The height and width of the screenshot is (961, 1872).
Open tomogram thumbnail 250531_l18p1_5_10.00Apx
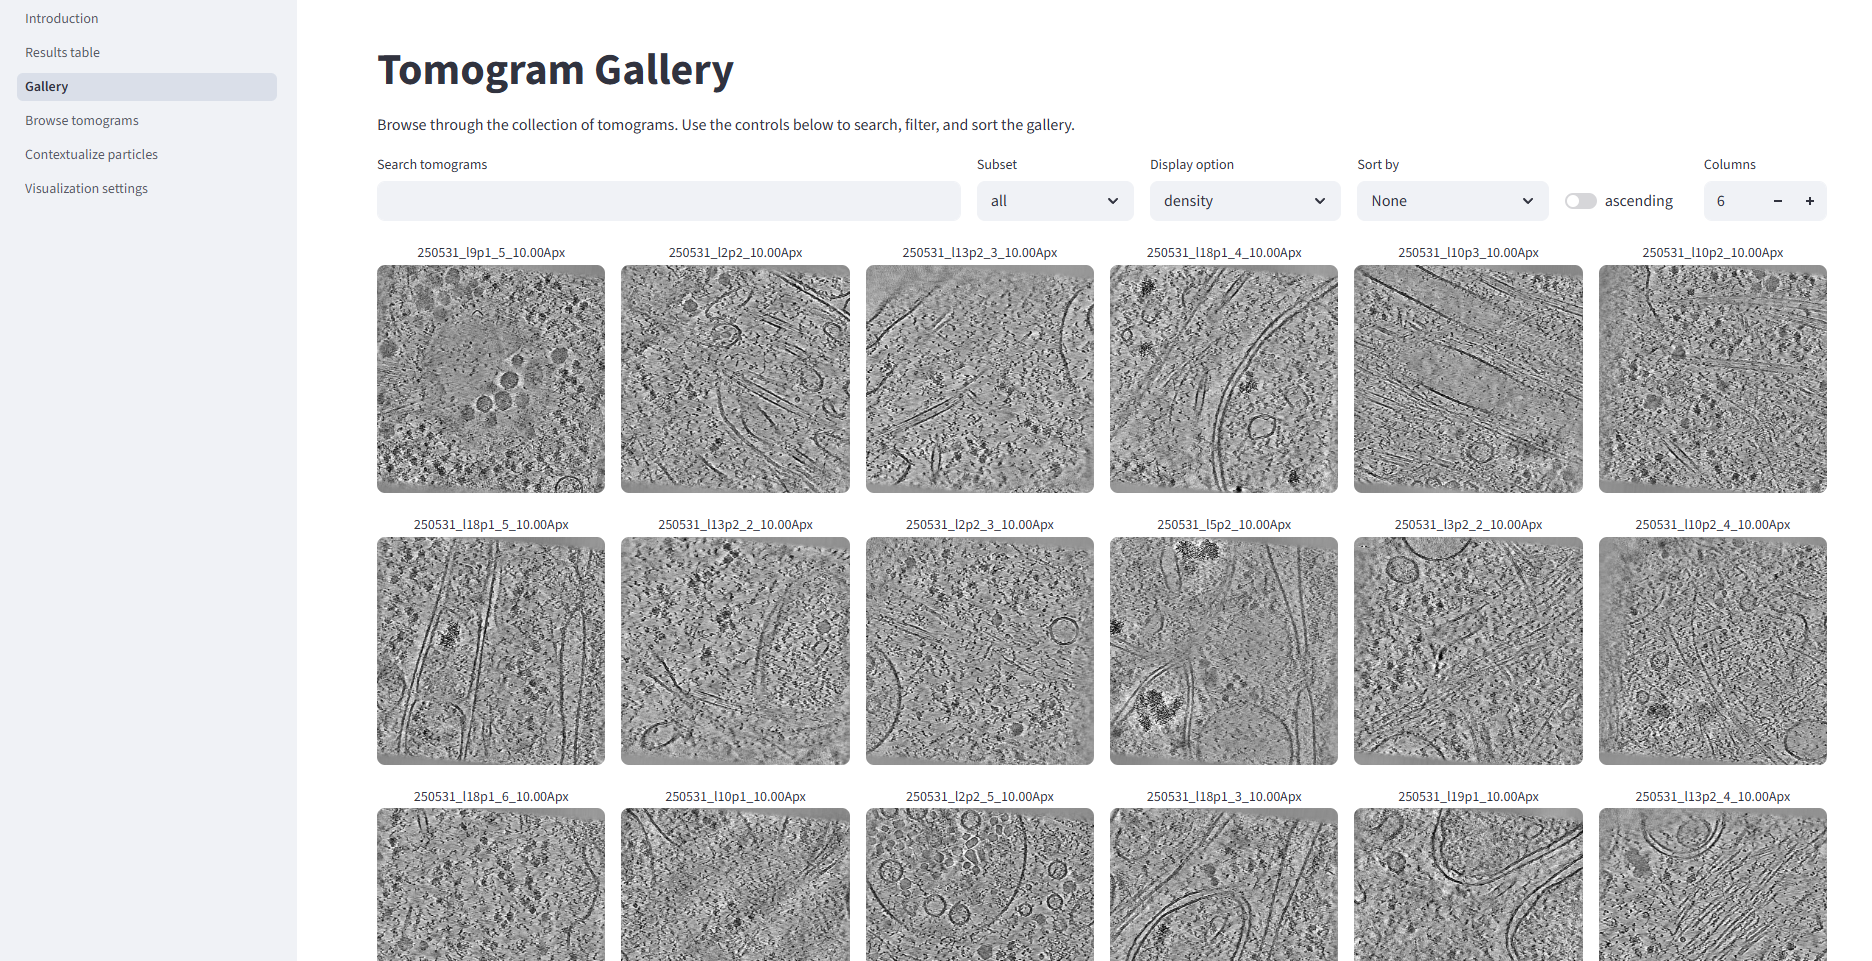(491, 651)
